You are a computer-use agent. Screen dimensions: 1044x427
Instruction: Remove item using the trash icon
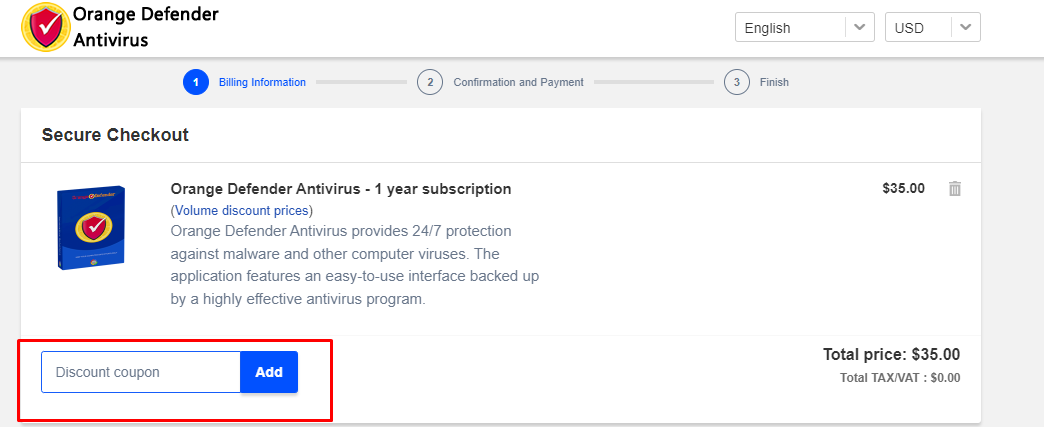coord(955,189)
